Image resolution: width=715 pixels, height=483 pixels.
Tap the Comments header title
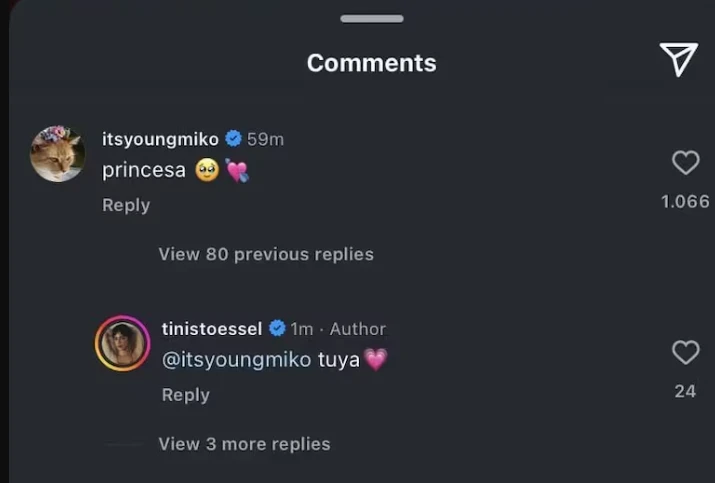(x=371, y=63)
